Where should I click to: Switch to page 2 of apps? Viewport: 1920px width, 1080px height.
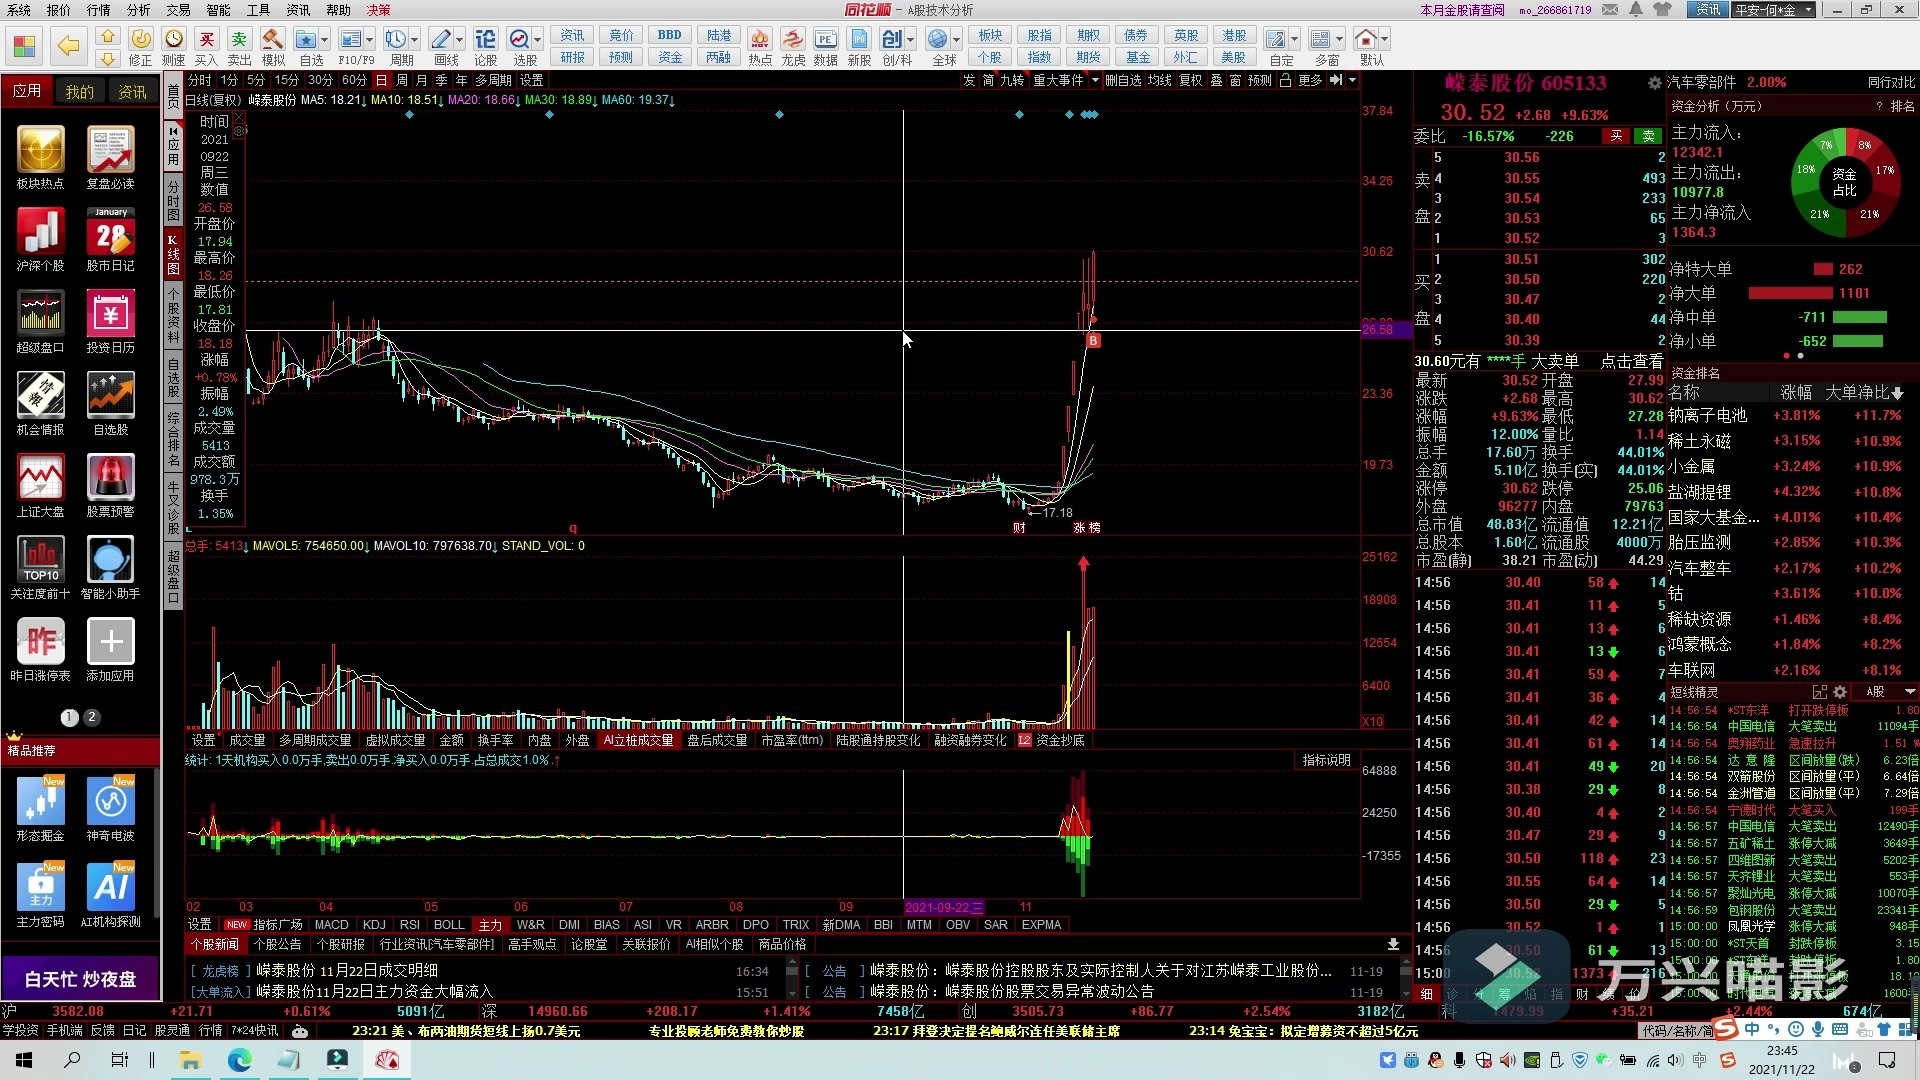coord(92,717)
